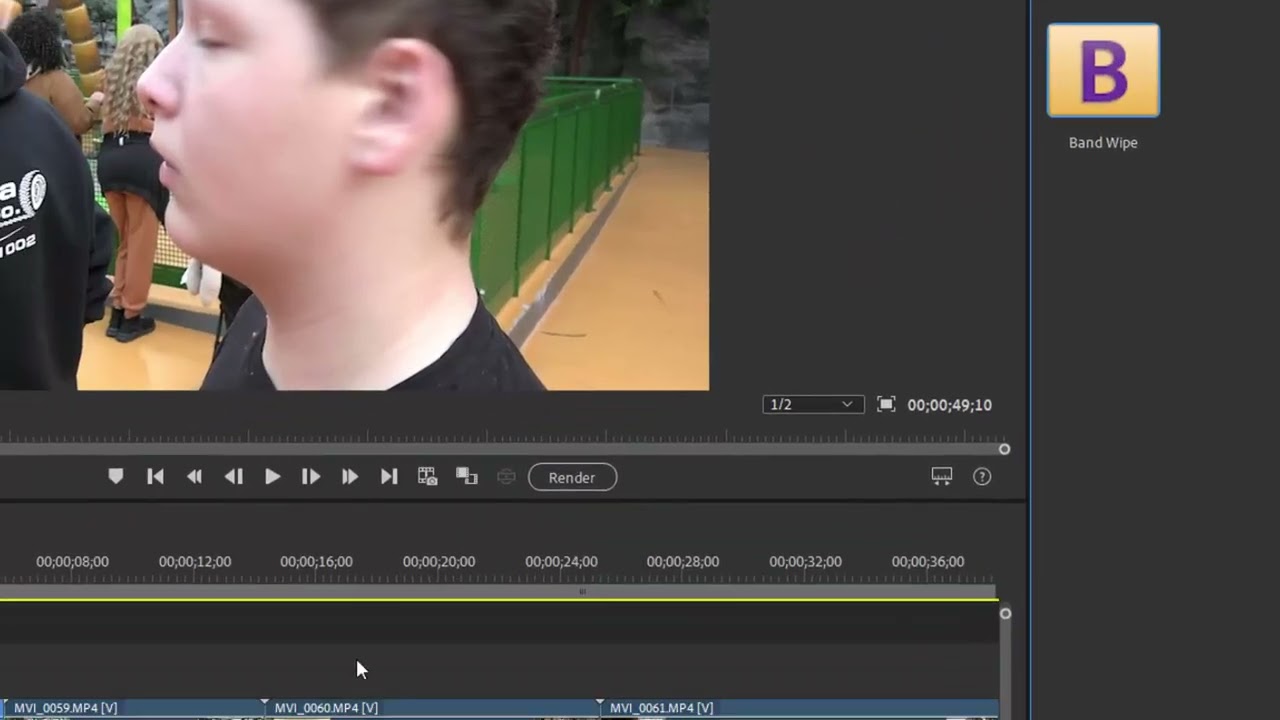The height and width of the screenshot is (720, 1280).
Task: Click the fast forward button
Action: [x=350, y=477]
